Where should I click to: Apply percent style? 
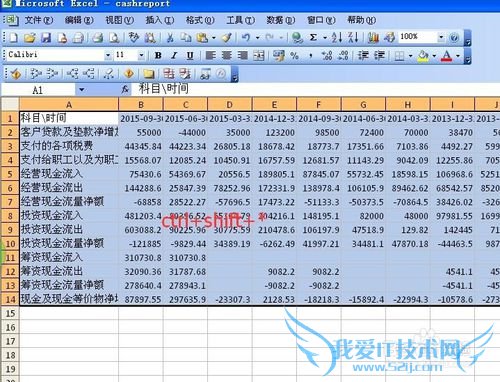(294, 55)
